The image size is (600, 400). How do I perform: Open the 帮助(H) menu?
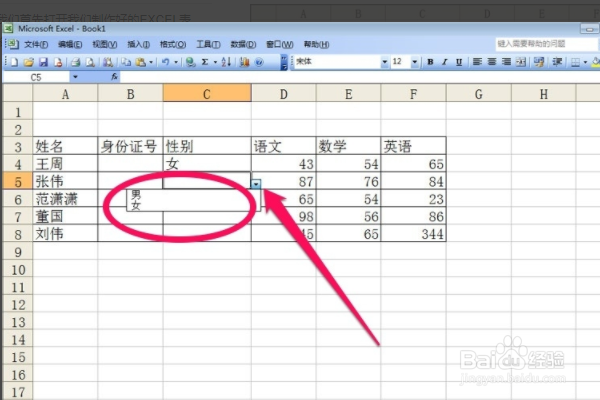coord(316,44)
